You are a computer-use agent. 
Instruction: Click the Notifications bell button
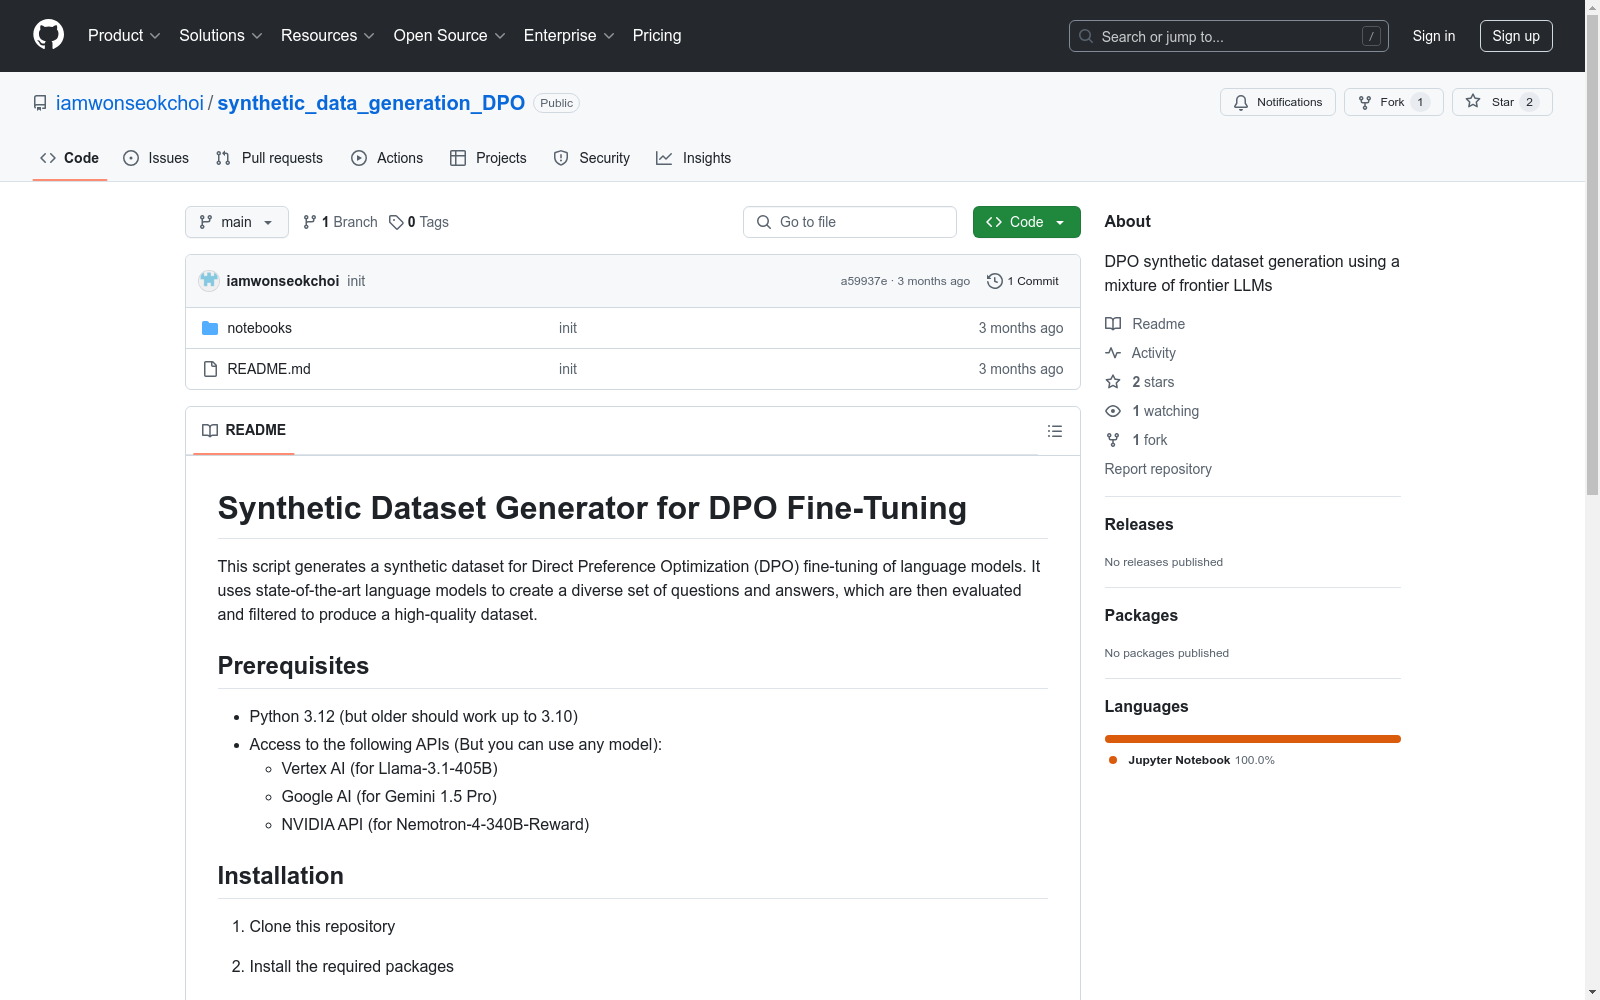click(x=1278, y=102)
